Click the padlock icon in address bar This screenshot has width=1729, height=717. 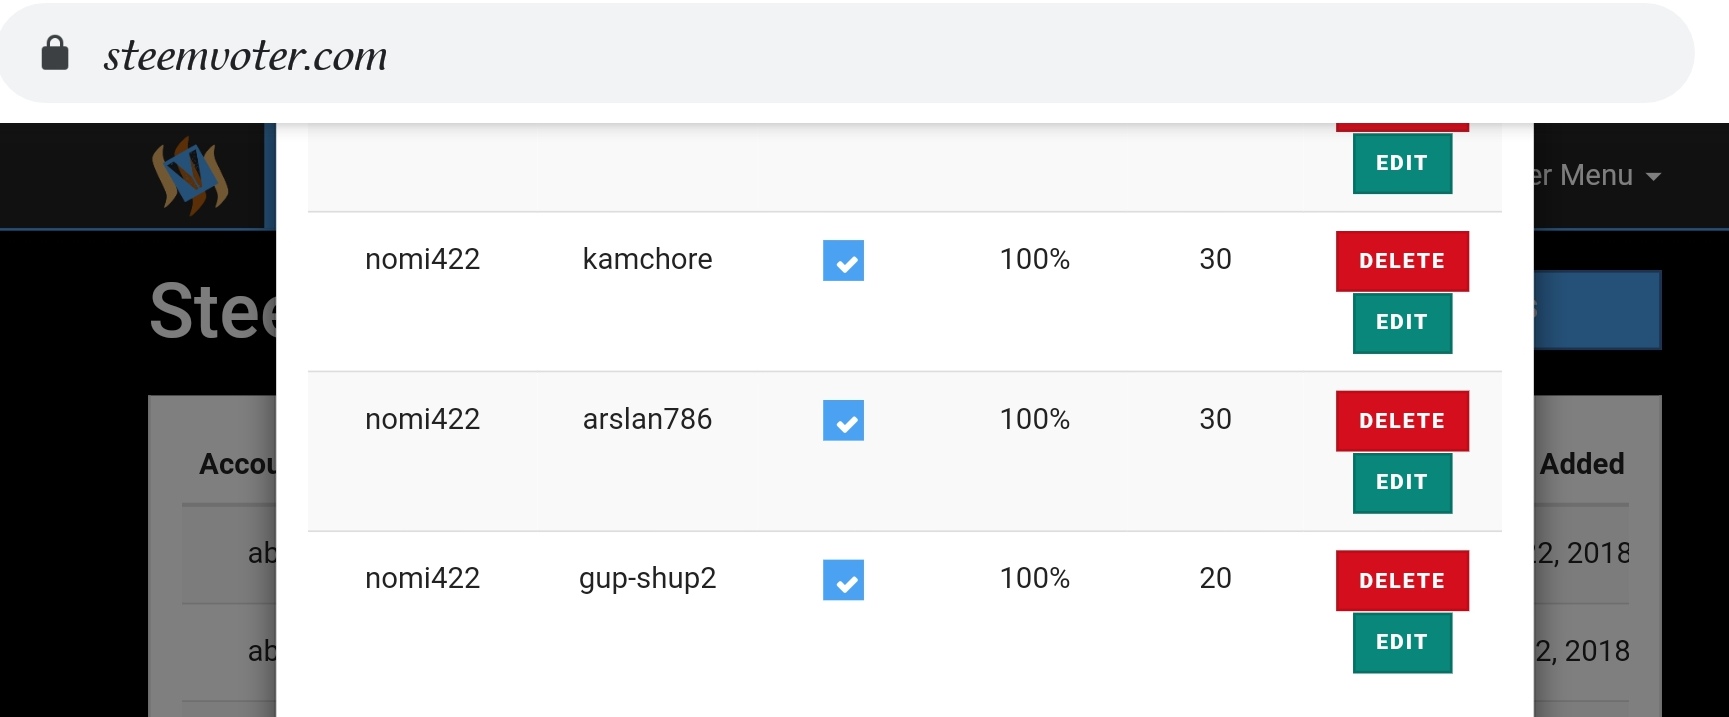click(x=55, y=53)
